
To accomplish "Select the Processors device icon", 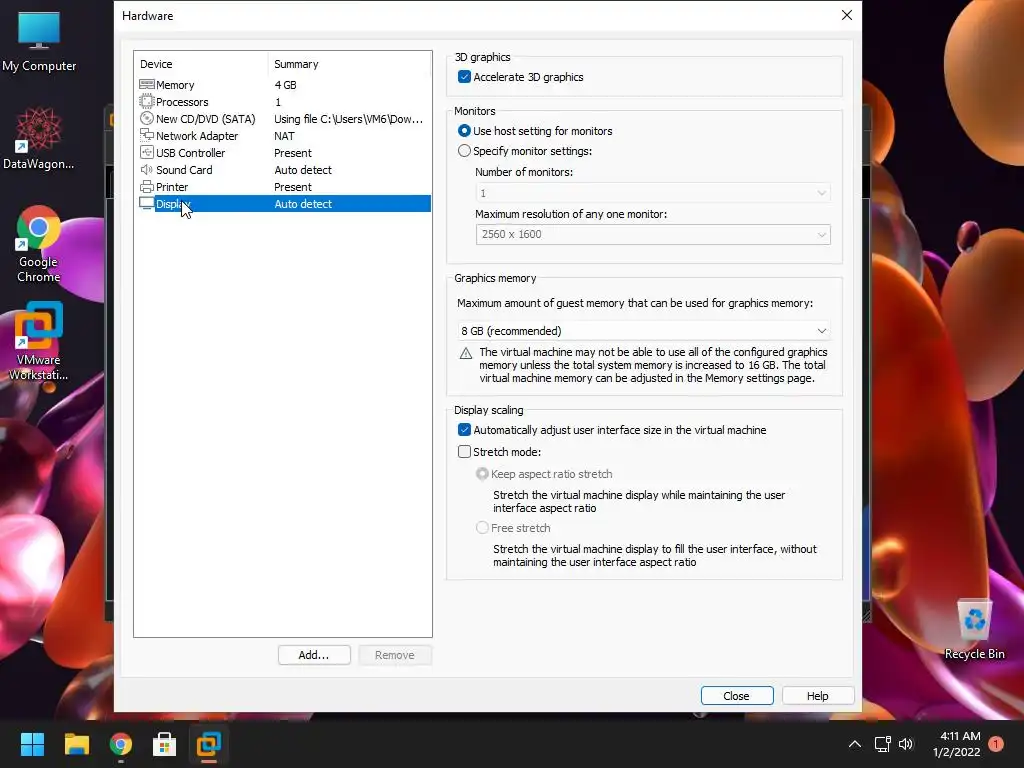I will [x=147, y=102].
